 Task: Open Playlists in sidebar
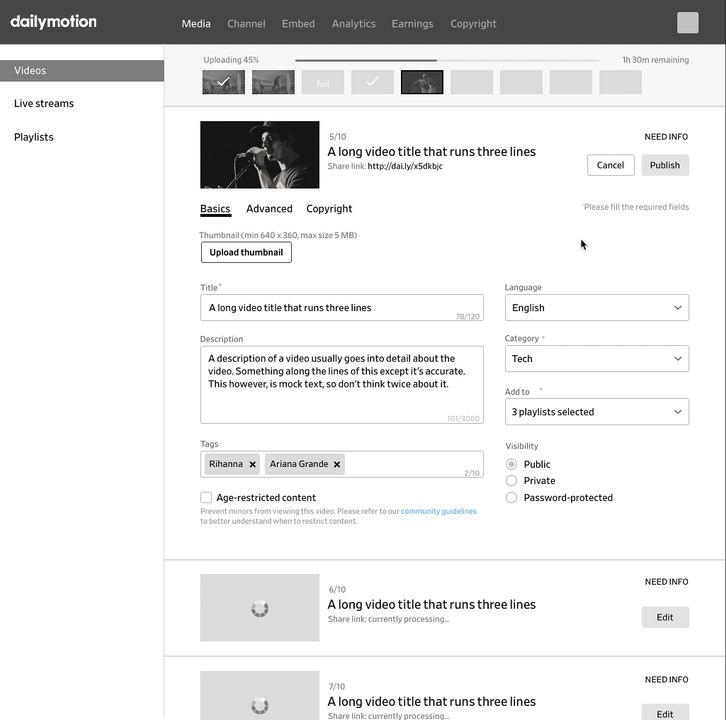tap(34, 137)
